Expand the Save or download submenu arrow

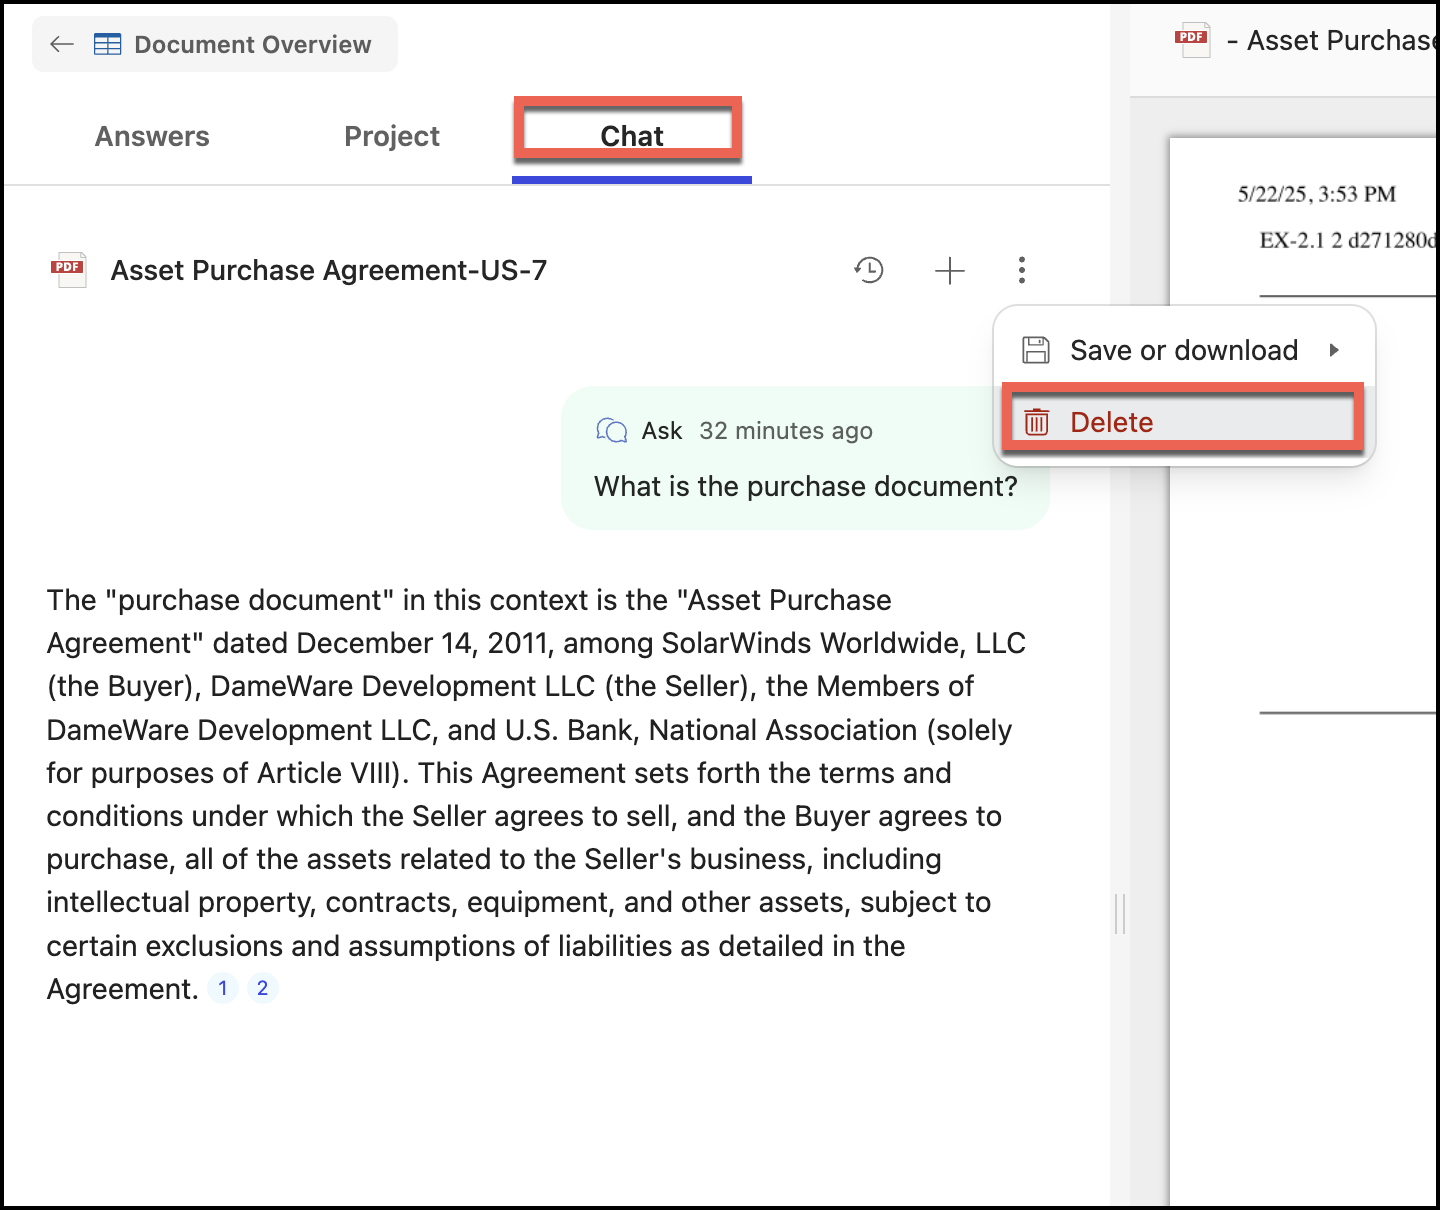[1334, 350]
